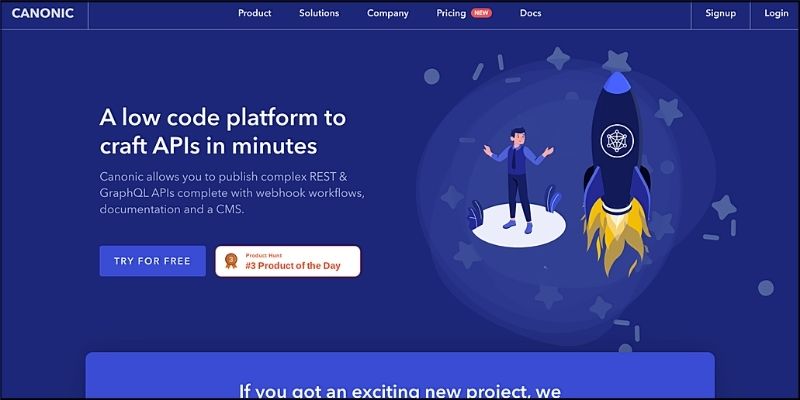Image resolution: width=800 pixels, height=400 pixels.
Task: Click the headline 'A low code platform'
Action: tap(222, 118)
